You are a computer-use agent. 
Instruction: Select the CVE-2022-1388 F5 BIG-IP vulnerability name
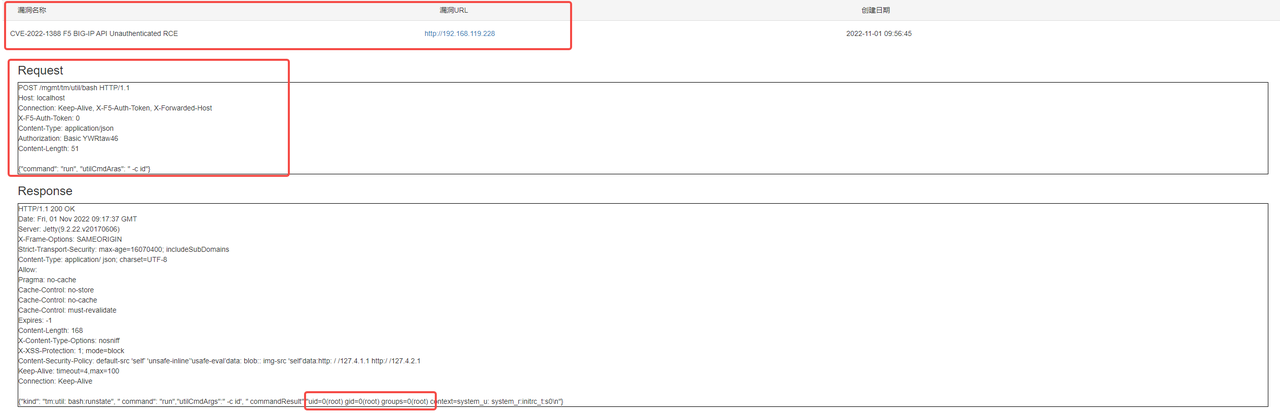click(x=94, y=33)
